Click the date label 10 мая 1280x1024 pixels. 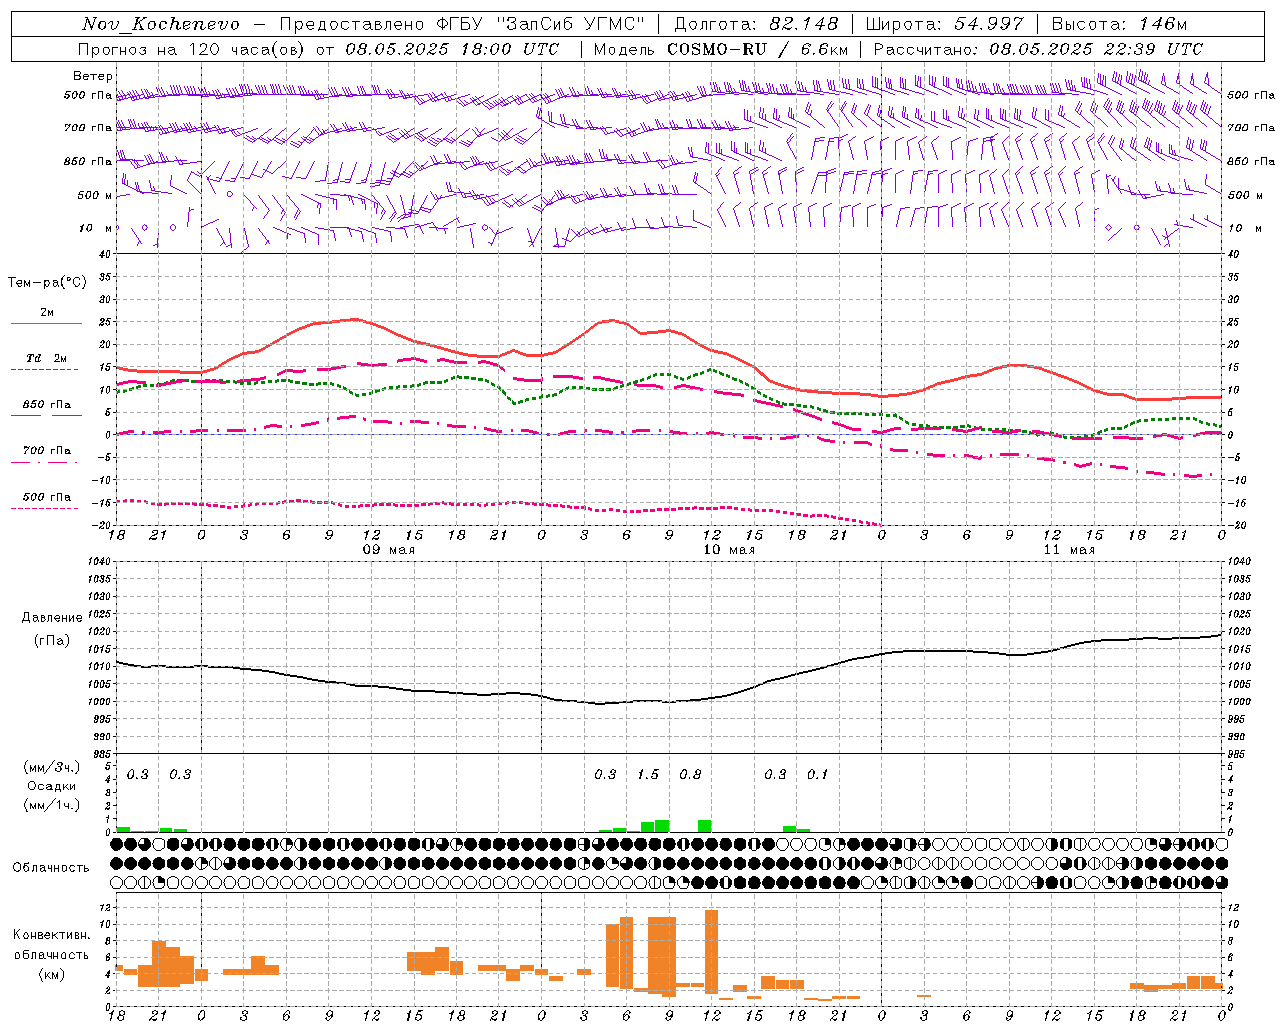tap(728, 550)
